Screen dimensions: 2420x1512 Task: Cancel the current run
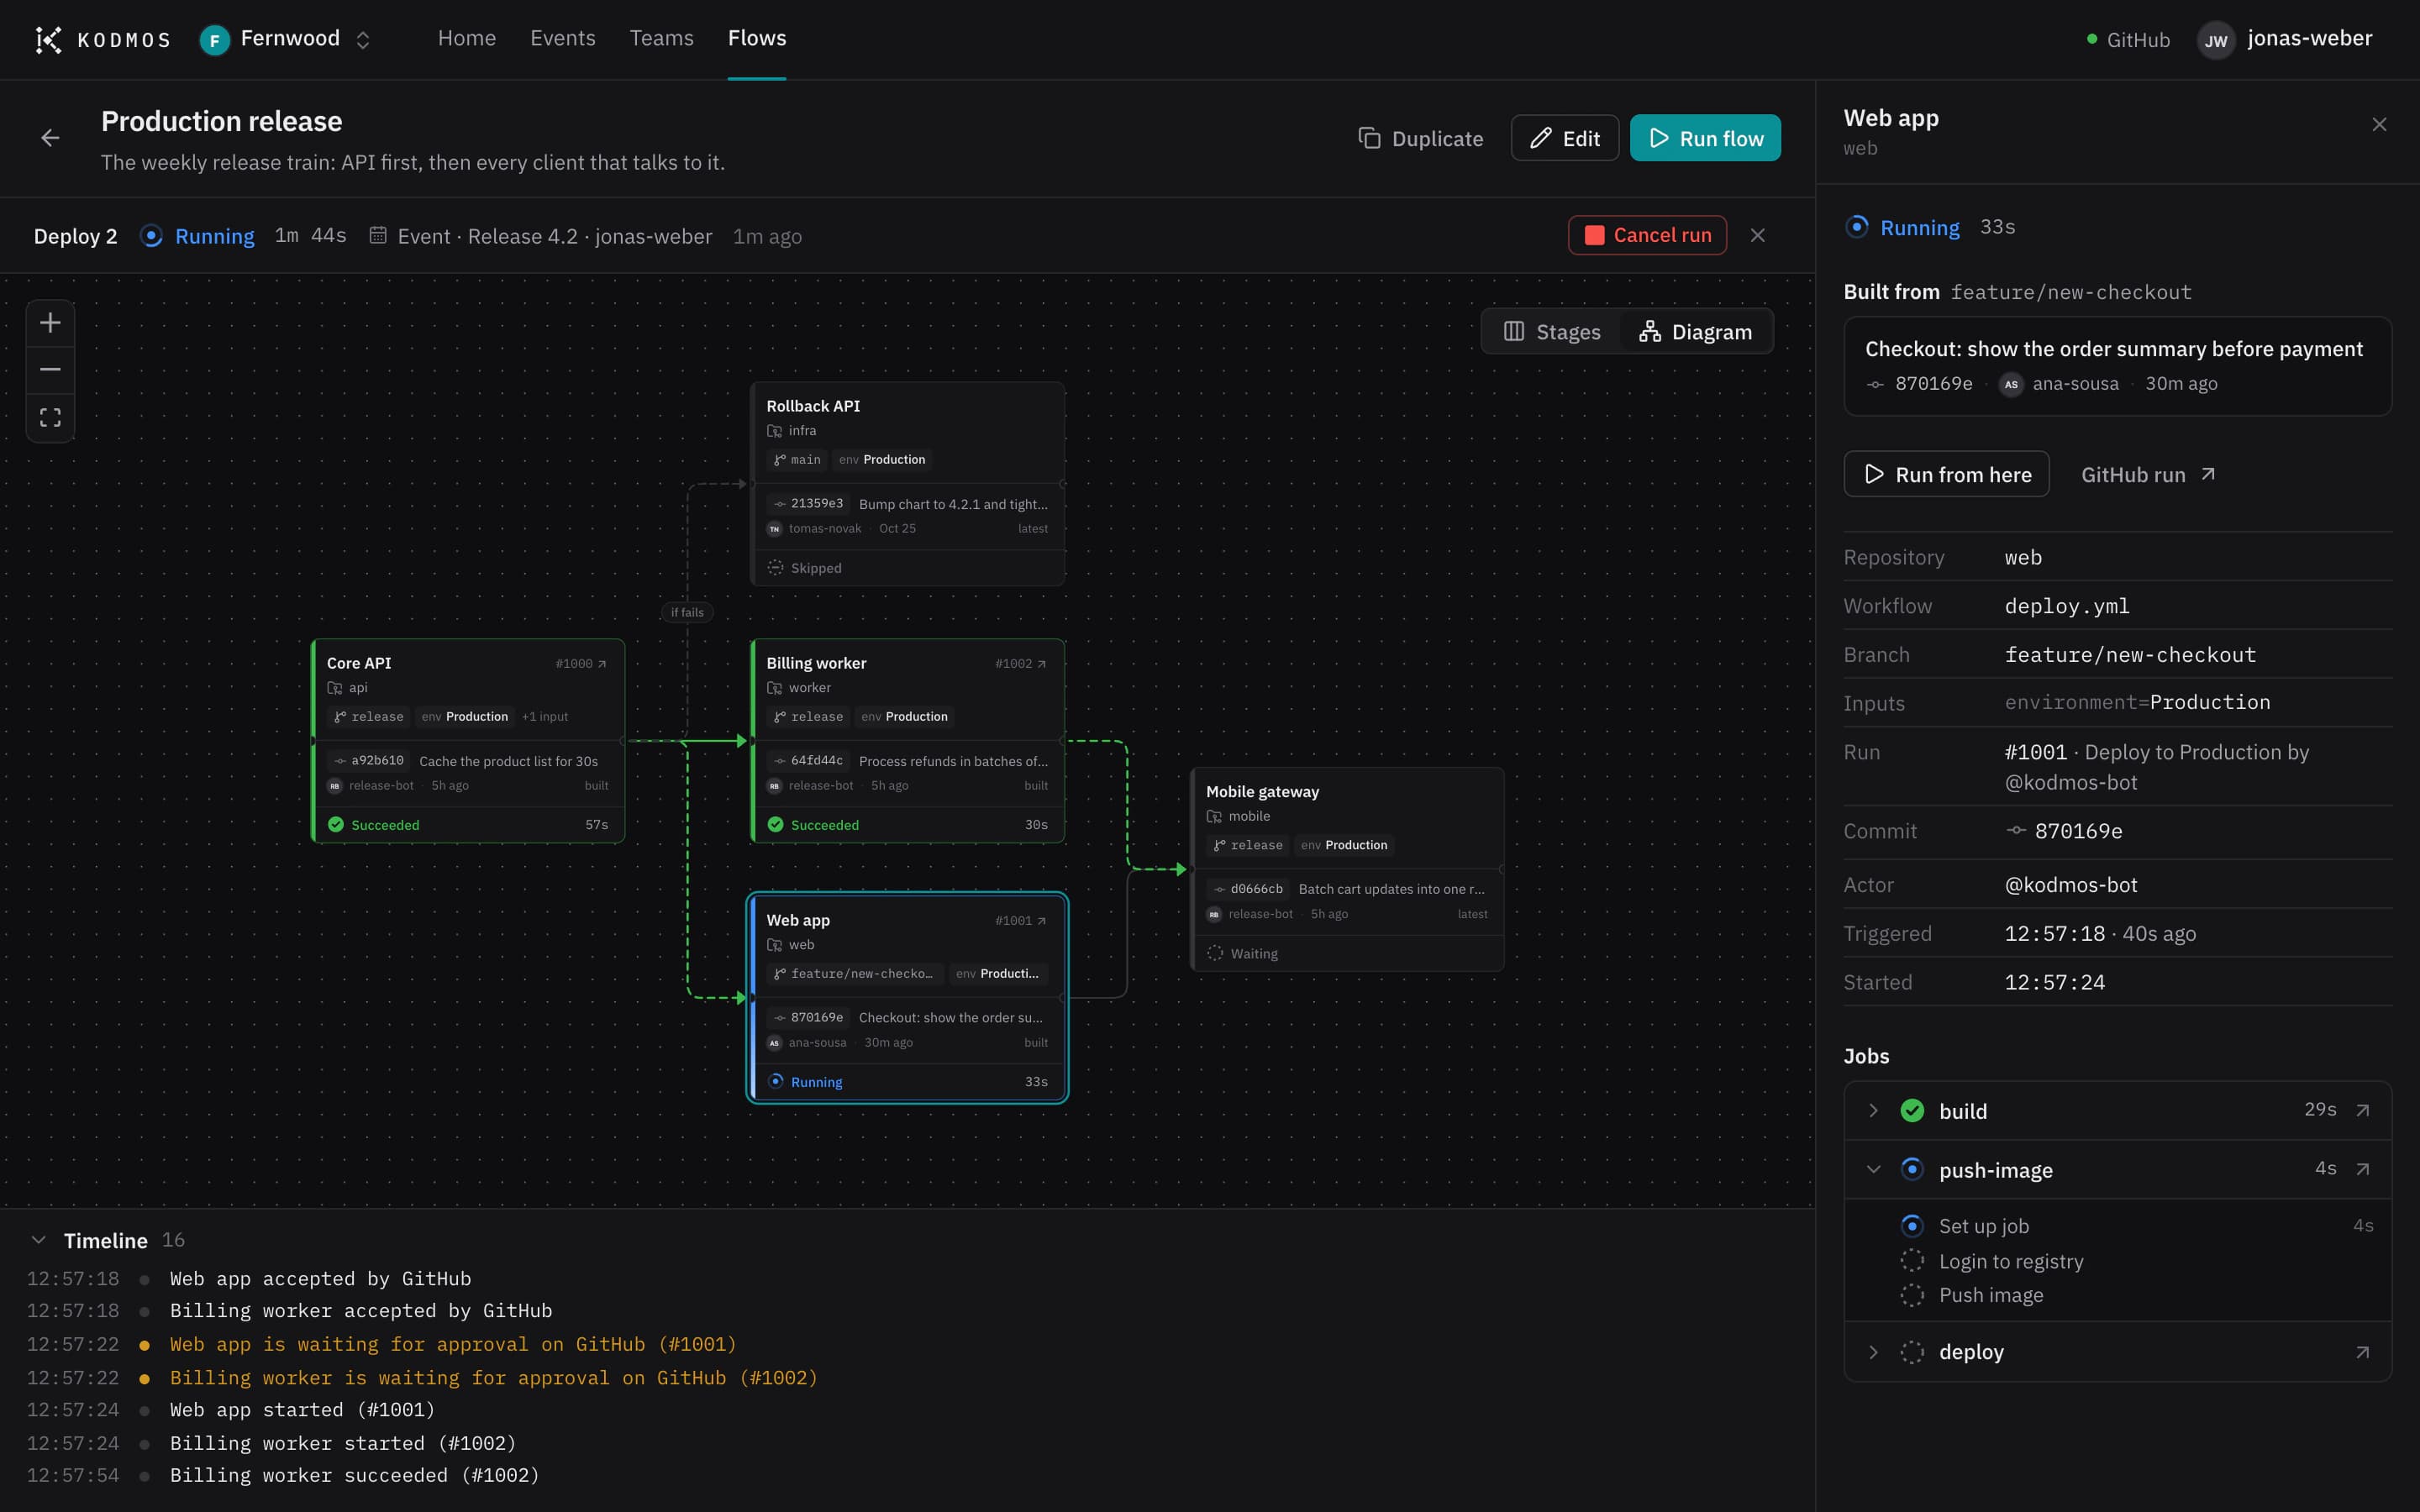coord(1647,235)
